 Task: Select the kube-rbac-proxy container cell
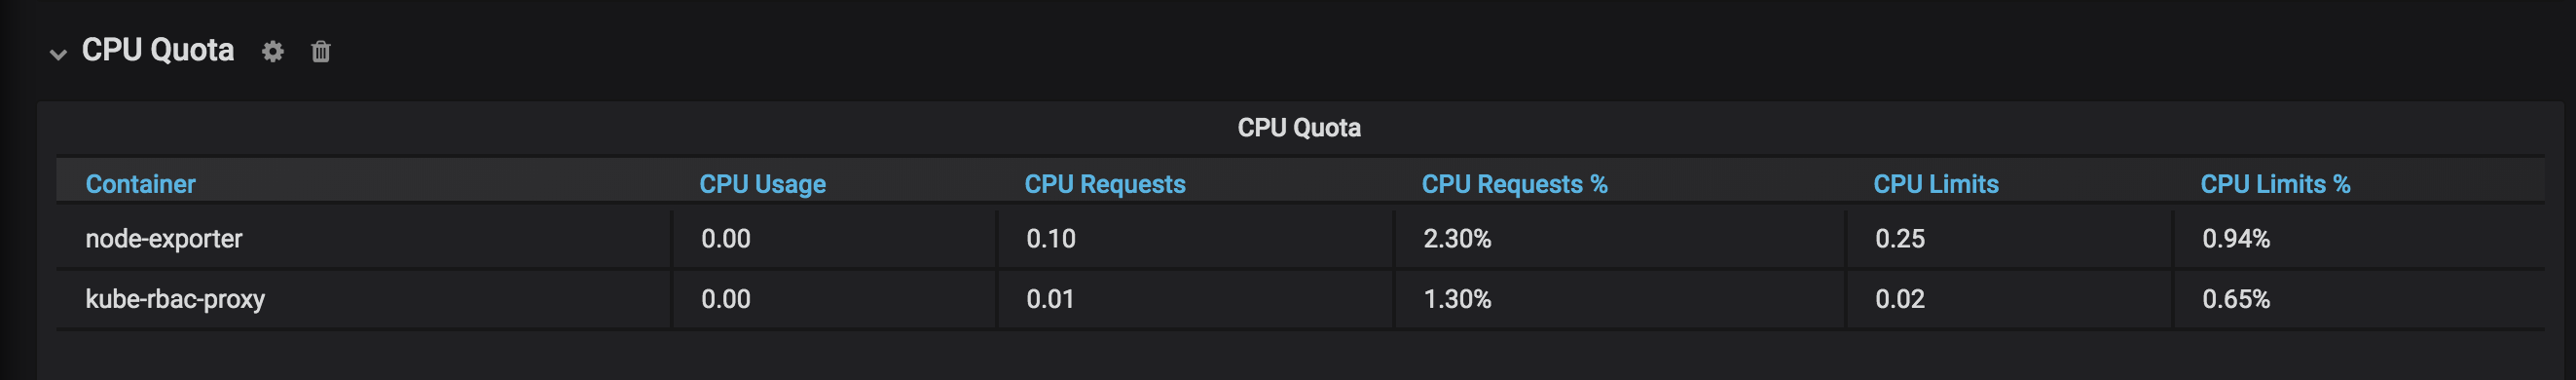point(364,298)
